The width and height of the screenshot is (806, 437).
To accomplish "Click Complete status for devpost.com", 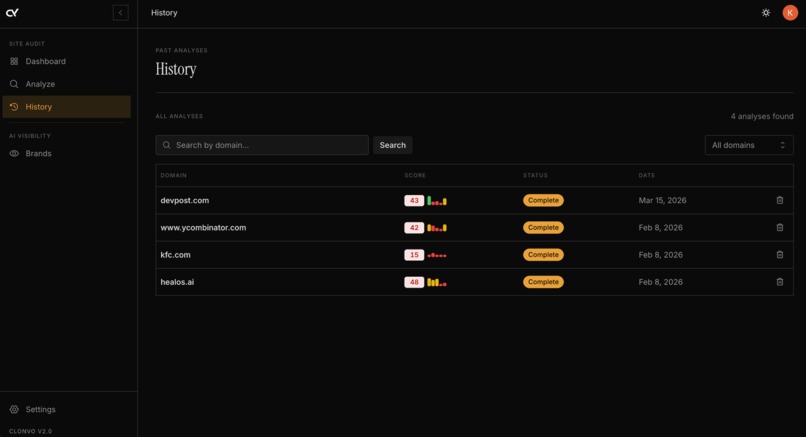I will pyautogui.click(x=543, y=201).
